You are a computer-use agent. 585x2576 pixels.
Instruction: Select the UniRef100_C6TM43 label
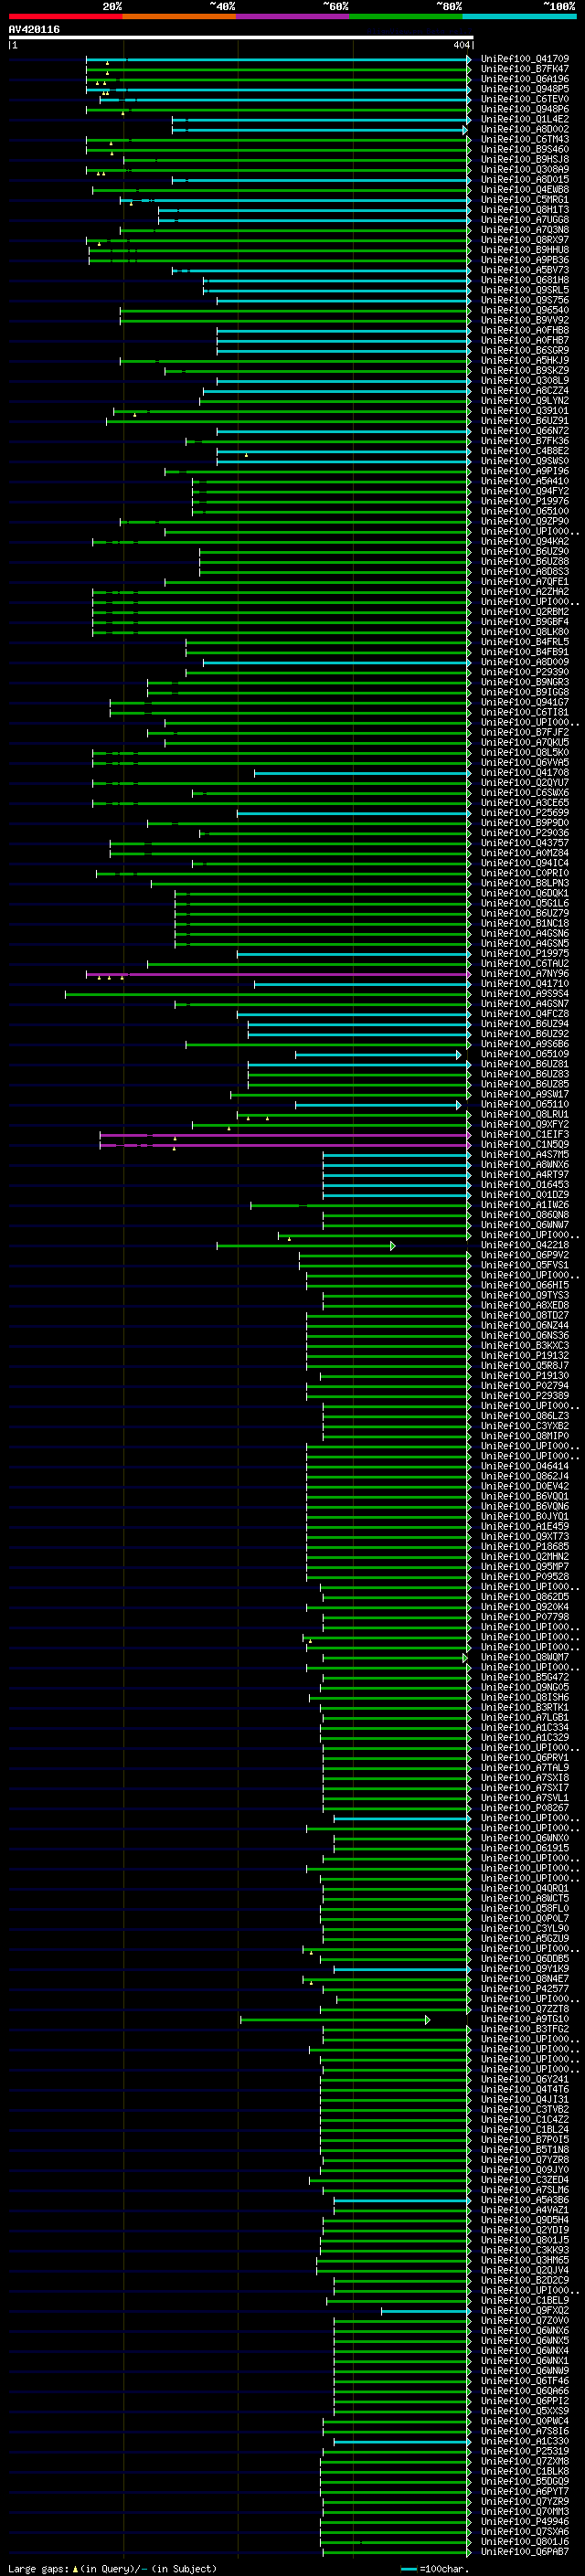pyautogui.click(x=524, y=139)
